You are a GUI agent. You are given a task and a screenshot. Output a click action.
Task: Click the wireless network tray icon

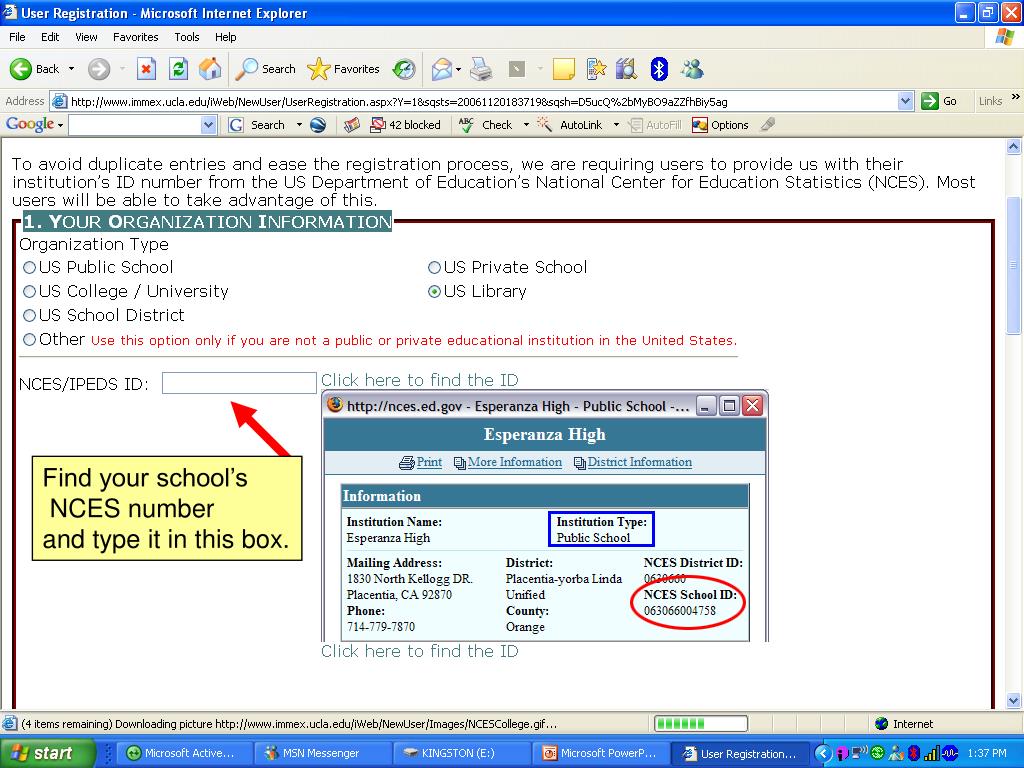tap(860, 753)
